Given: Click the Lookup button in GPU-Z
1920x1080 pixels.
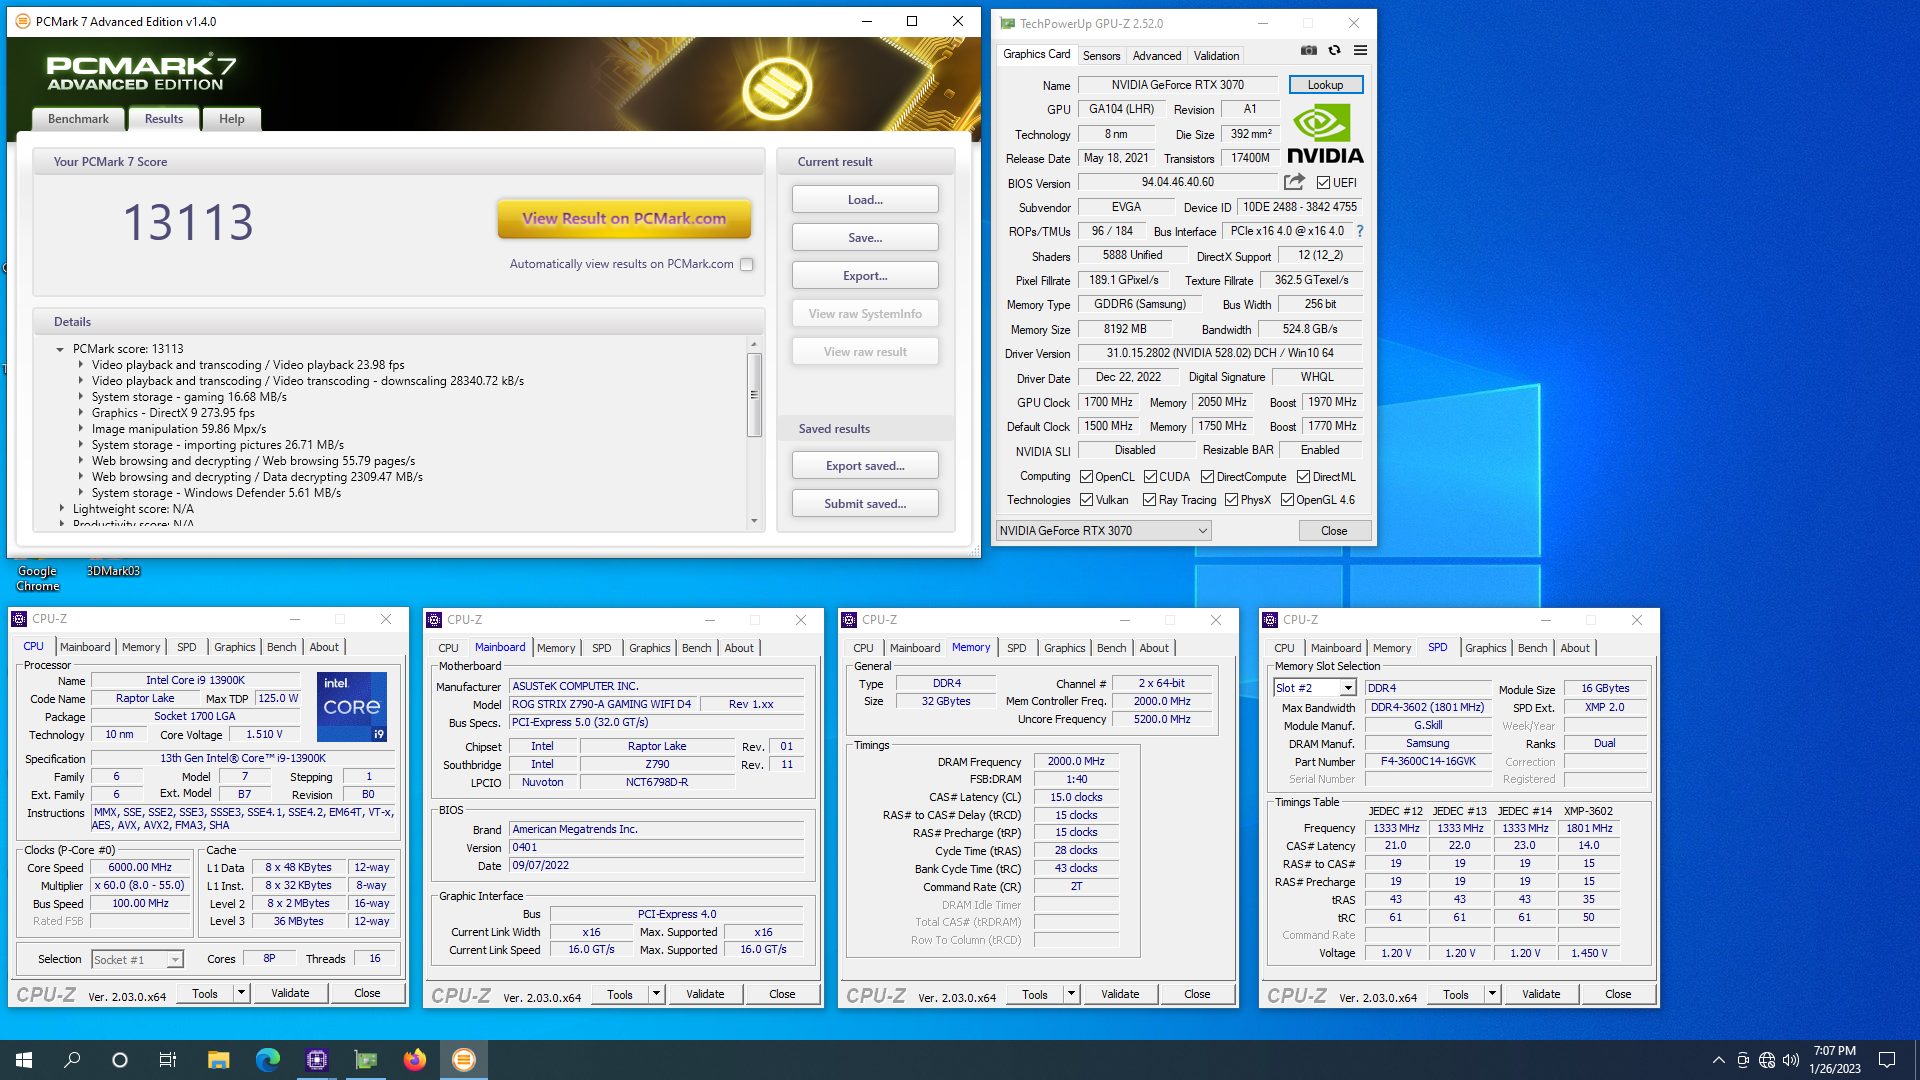Looking at the screenshot, I should pyautogui.click(x=1325, y=85).
